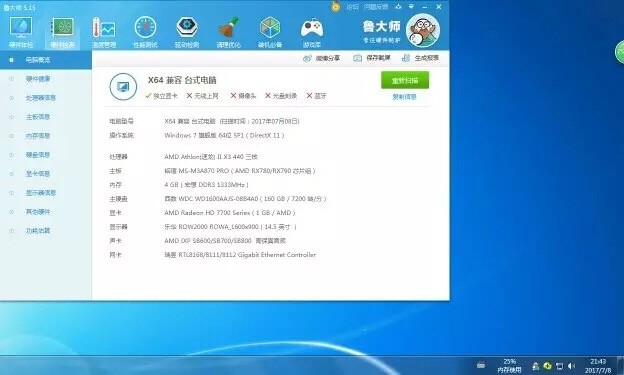The width and height of the screenshot is (624, 375).
Task: Click MS-M3A870 PRO motherboard value
Action: pyautogui.click(x=240, y=171)
